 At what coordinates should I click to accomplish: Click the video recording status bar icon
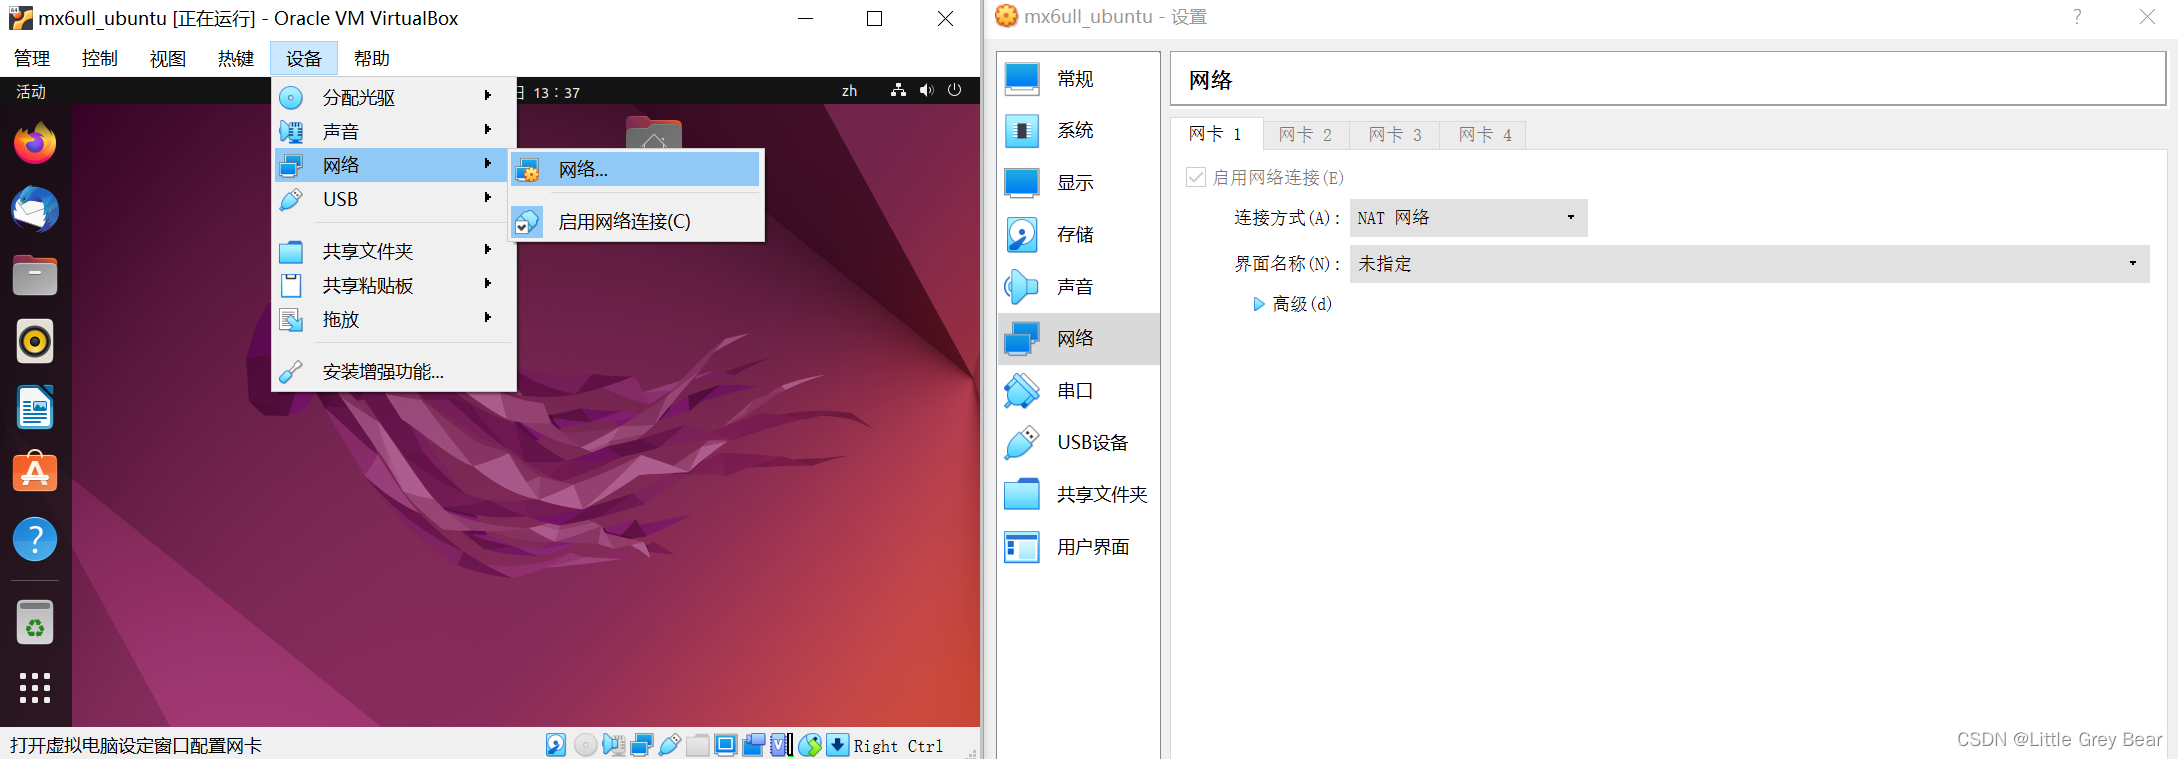tap(754, 745)
